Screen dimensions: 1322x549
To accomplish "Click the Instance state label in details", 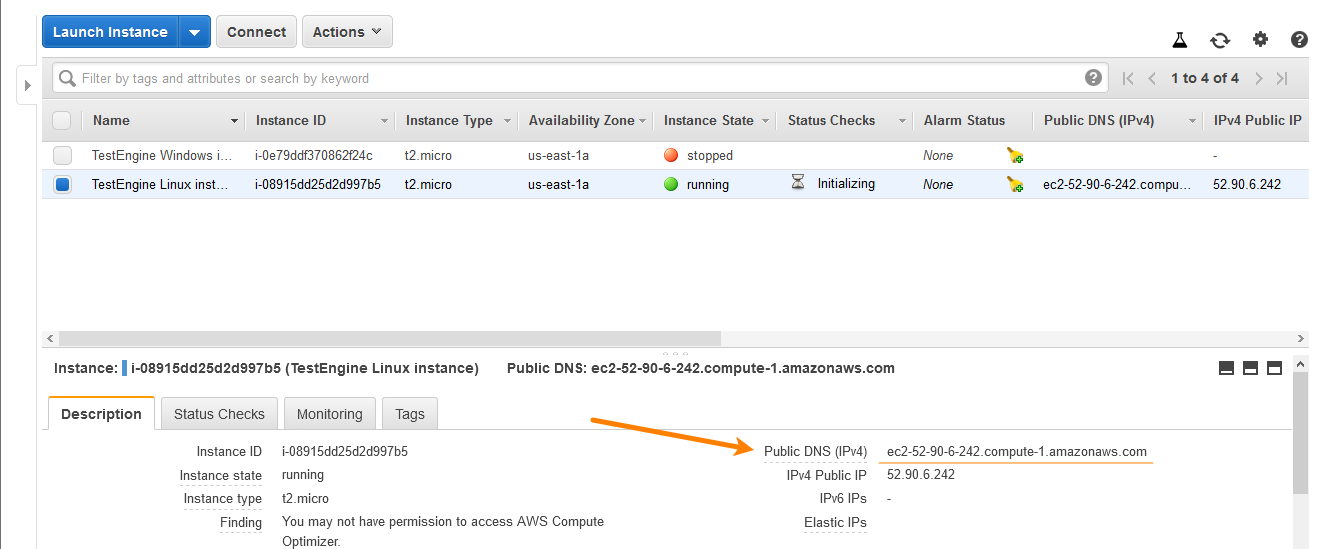I will pyautogui.click(x=221, y=475).
